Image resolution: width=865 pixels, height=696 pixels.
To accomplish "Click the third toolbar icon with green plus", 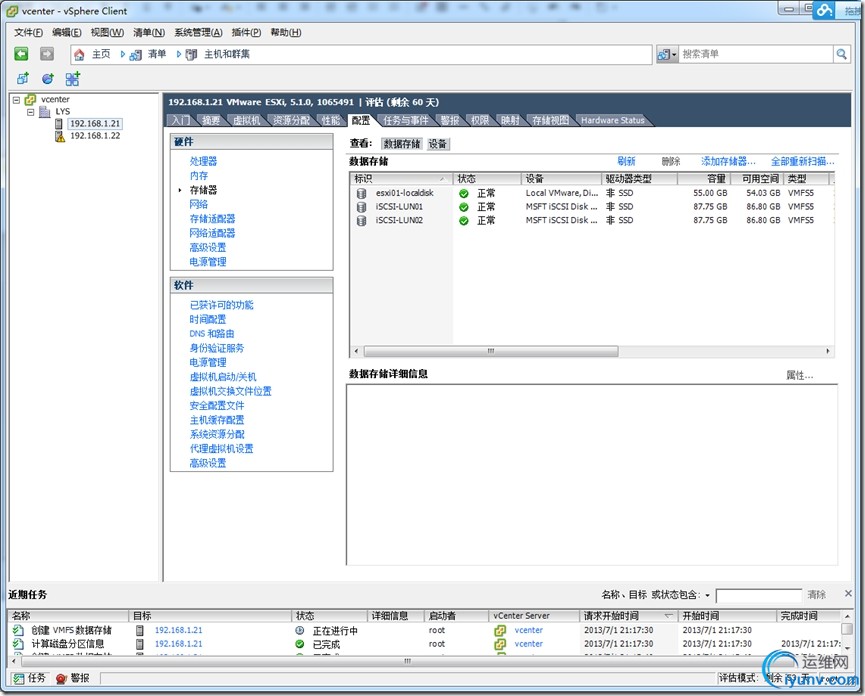I will click(x=73, y=79).
